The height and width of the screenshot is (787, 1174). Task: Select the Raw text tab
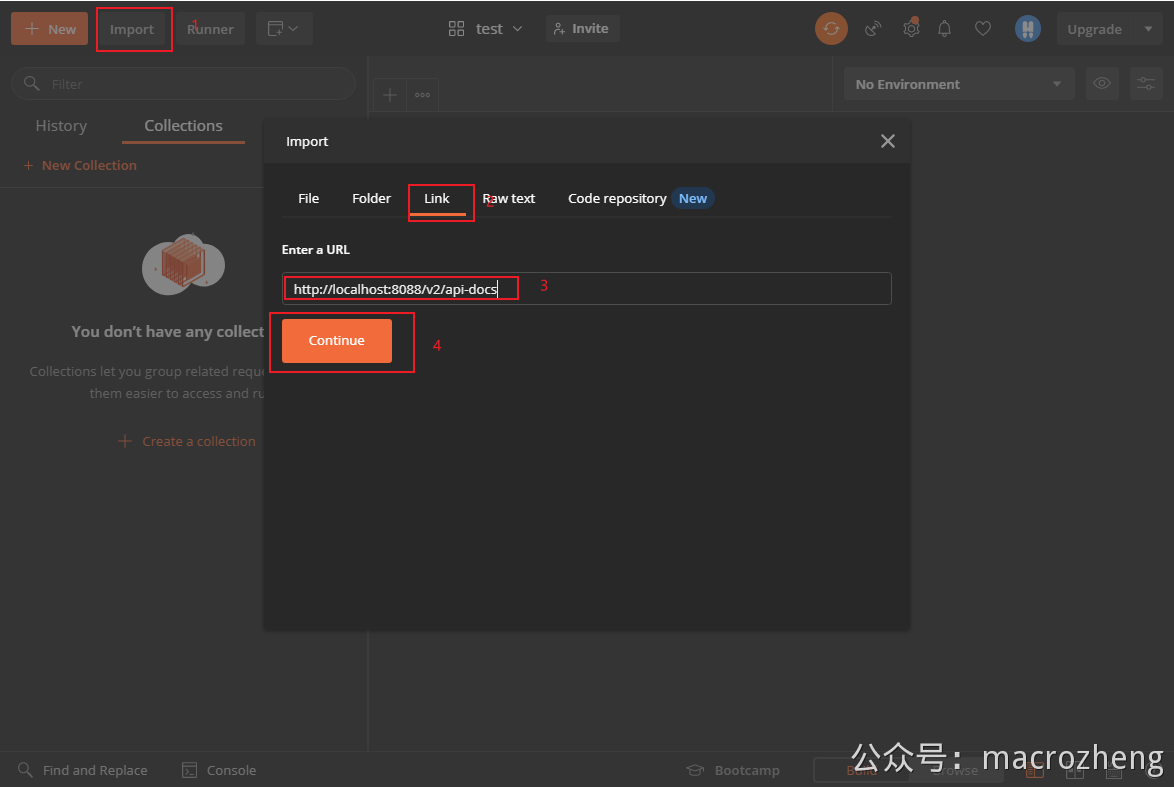click(x=509, y=198)
